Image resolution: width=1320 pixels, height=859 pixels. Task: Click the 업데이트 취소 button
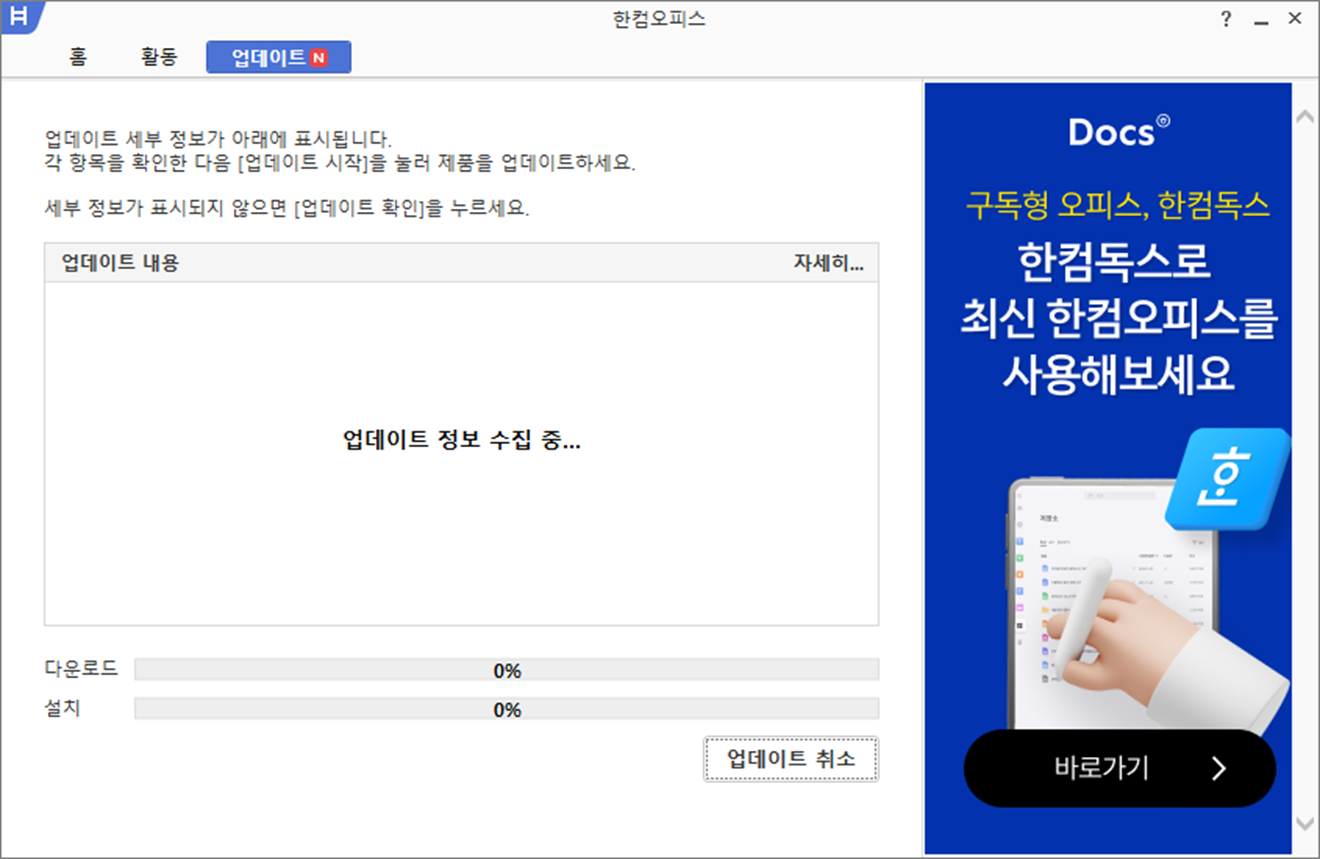(x=791, y=759)
